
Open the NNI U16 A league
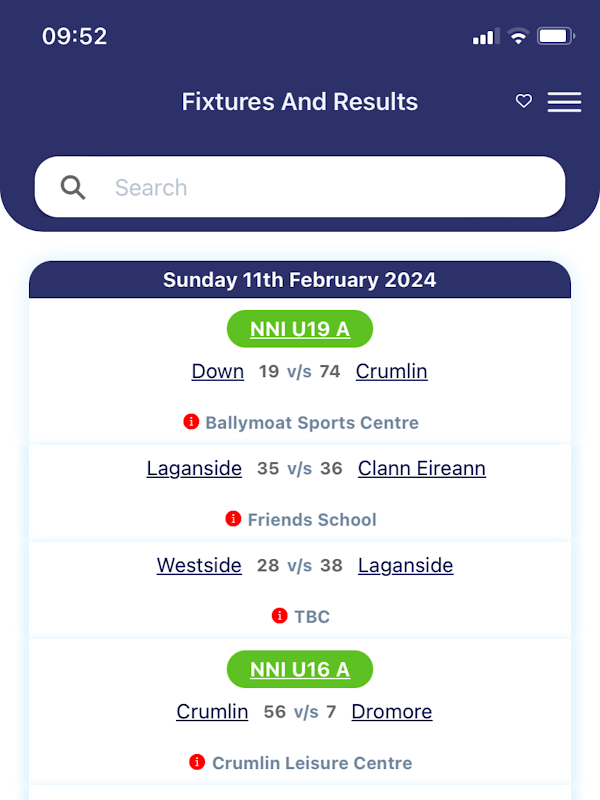[x=300, y=670]
